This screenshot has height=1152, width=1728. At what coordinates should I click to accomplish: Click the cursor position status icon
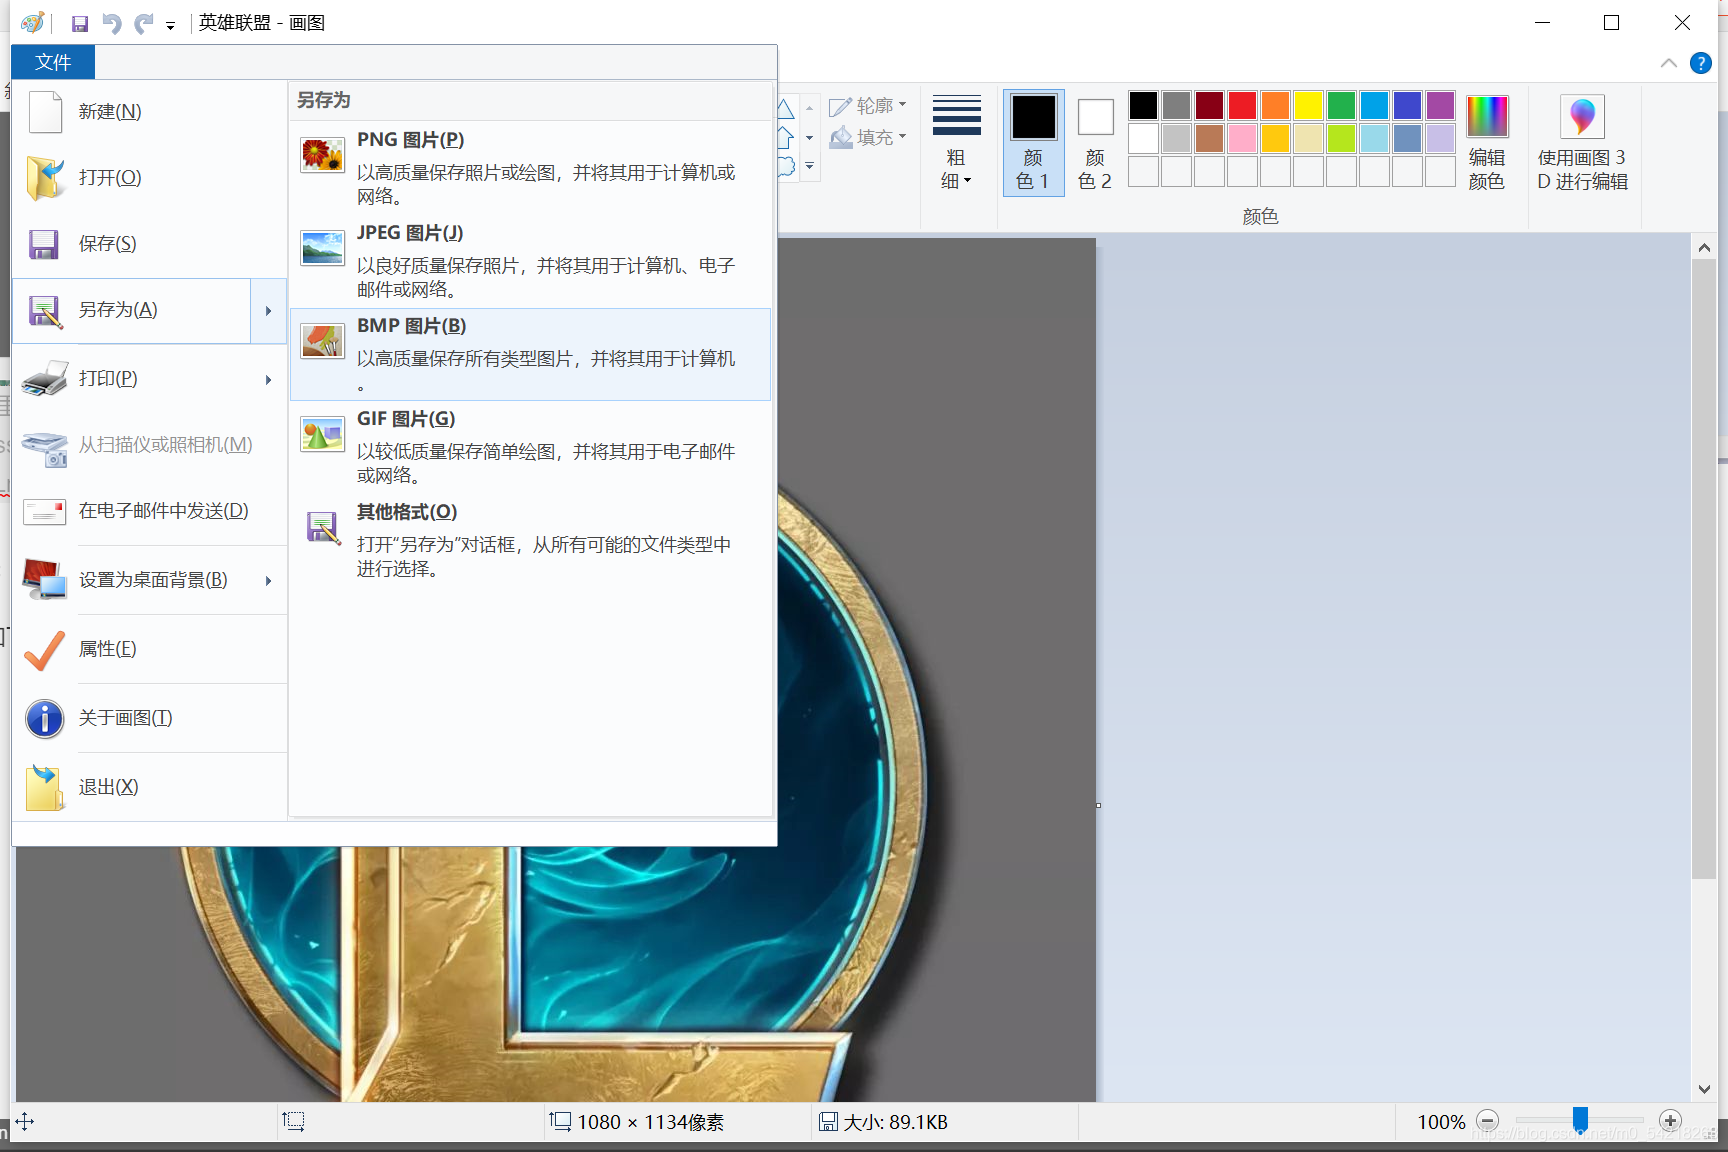(x=25, y=1121)
